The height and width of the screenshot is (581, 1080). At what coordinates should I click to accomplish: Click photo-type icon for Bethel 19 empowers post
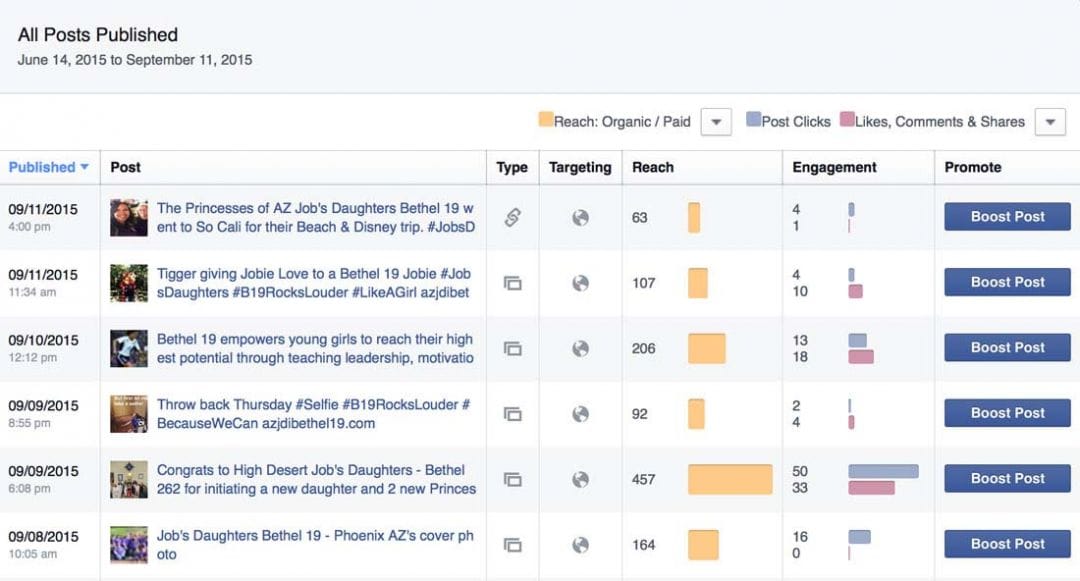coord(512,349)
